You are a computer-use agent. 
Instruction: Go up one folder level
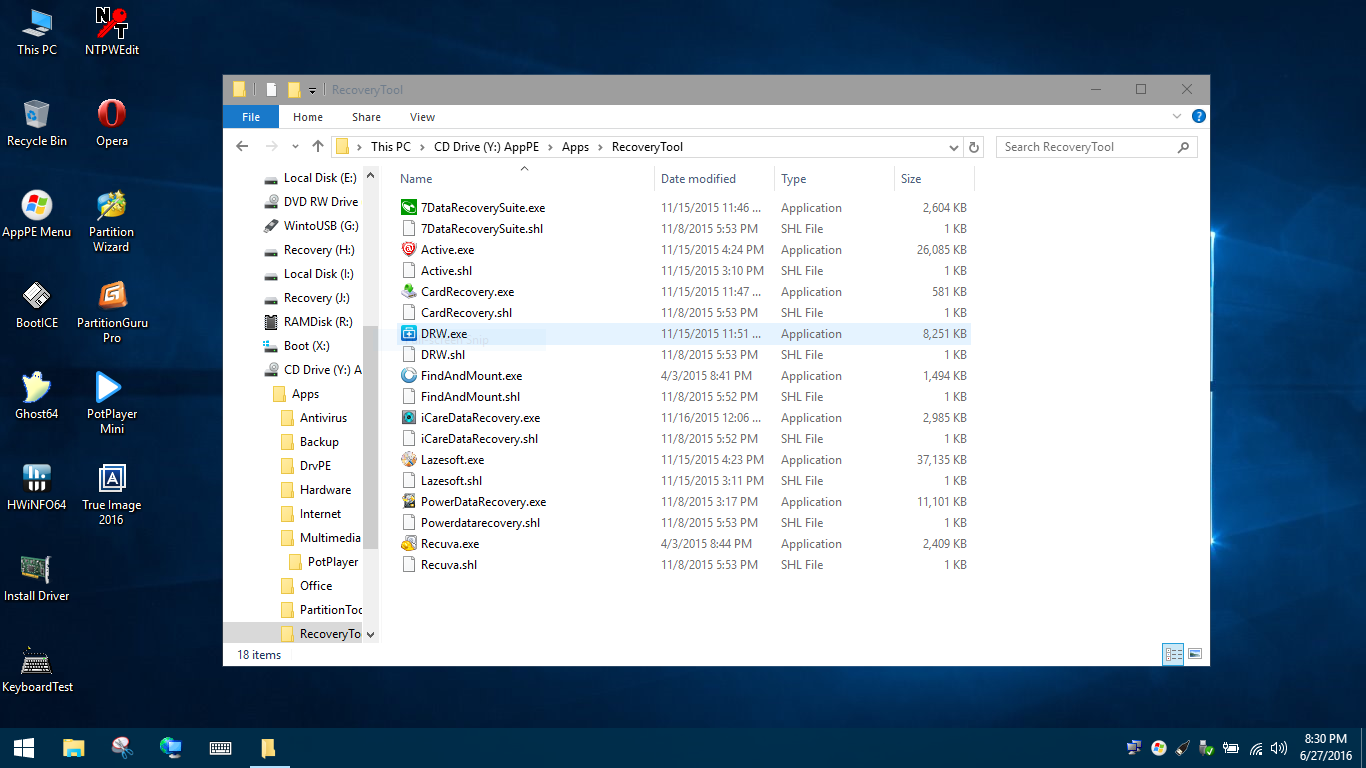click(318, 147)
